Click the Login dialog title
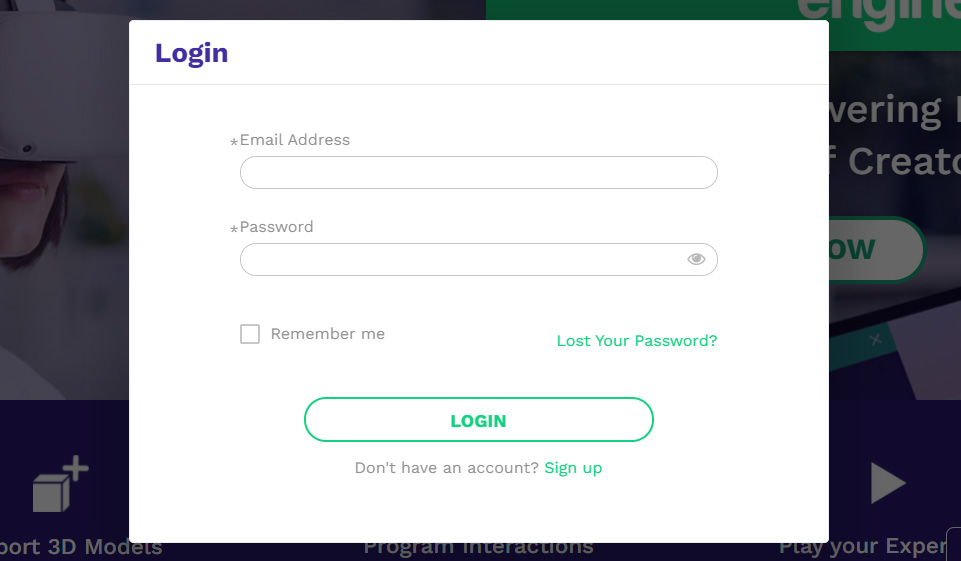 pos(191,53)
